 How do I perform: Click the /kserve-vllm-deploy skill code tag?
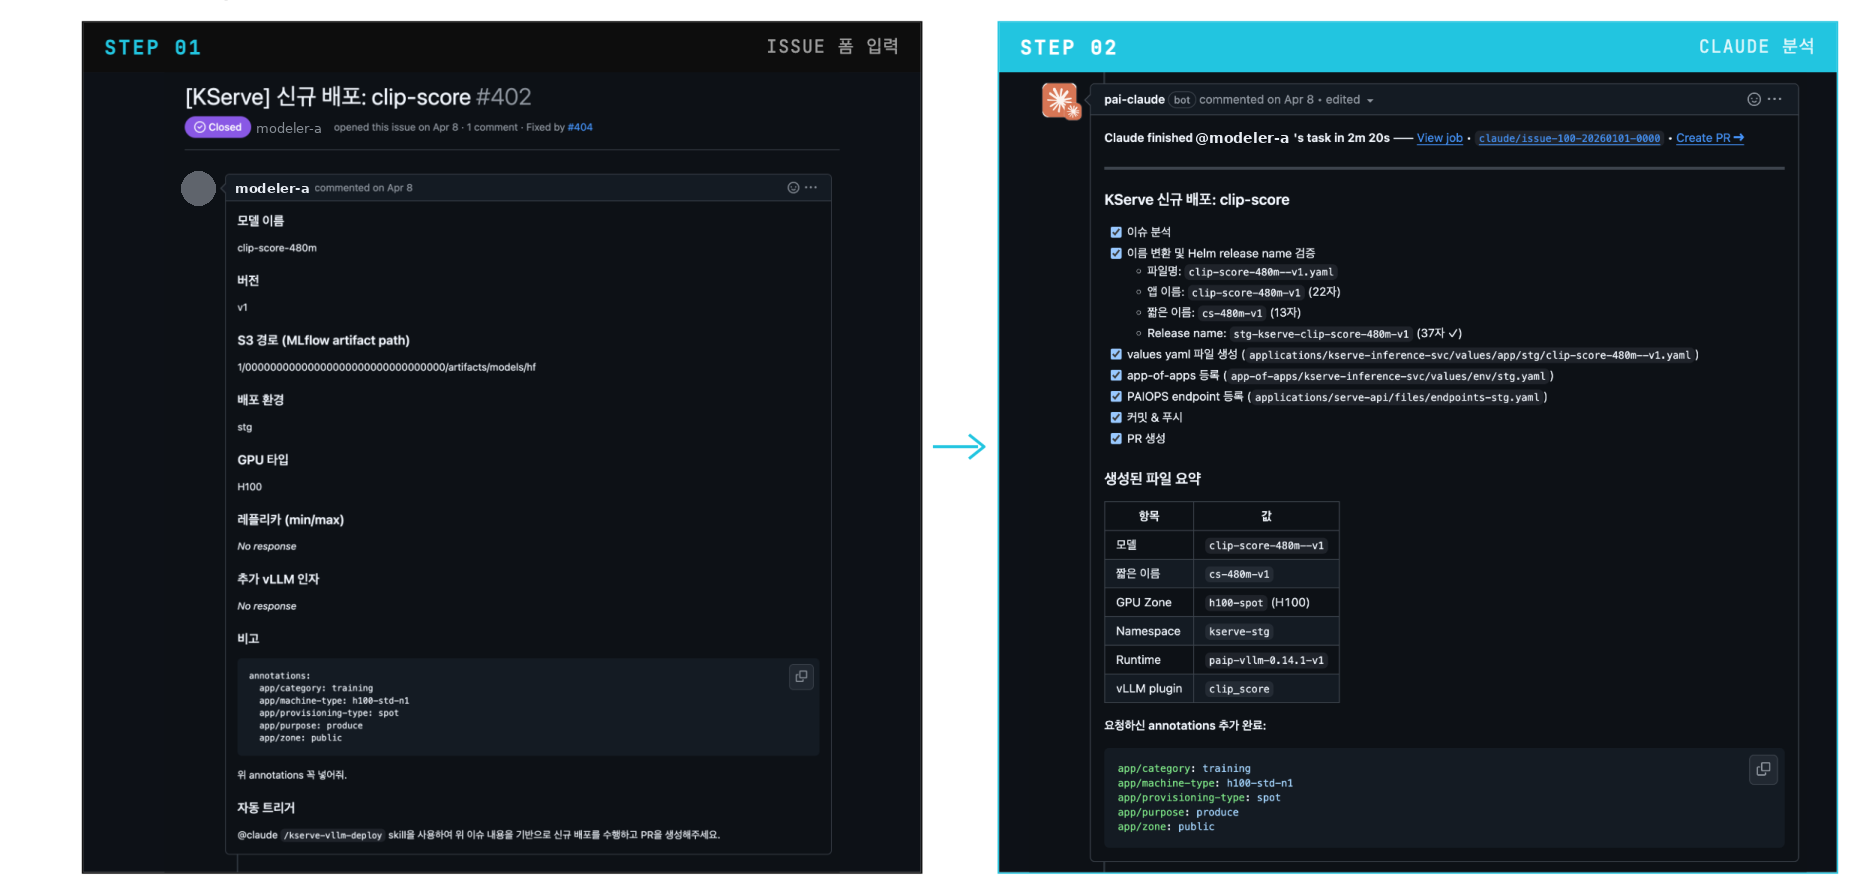coord(332,835)
